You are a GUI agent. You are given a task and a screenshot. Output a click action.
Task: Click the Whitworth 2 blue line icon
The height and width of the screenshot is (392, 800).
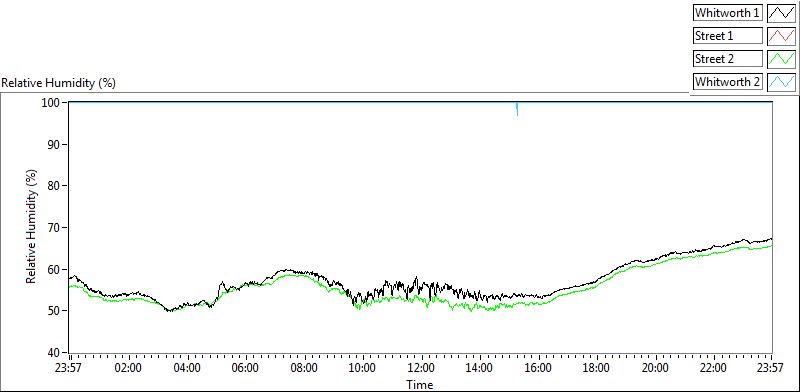[781, 81]
